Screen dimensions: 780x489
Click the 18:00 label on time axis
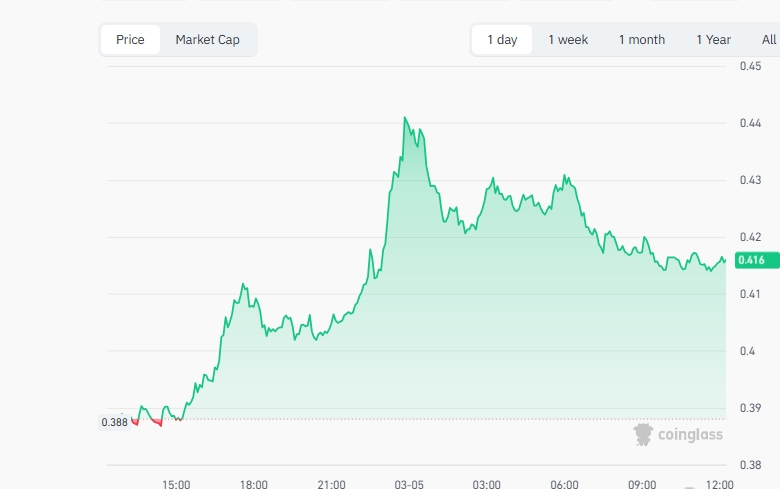tap(253, 484)
